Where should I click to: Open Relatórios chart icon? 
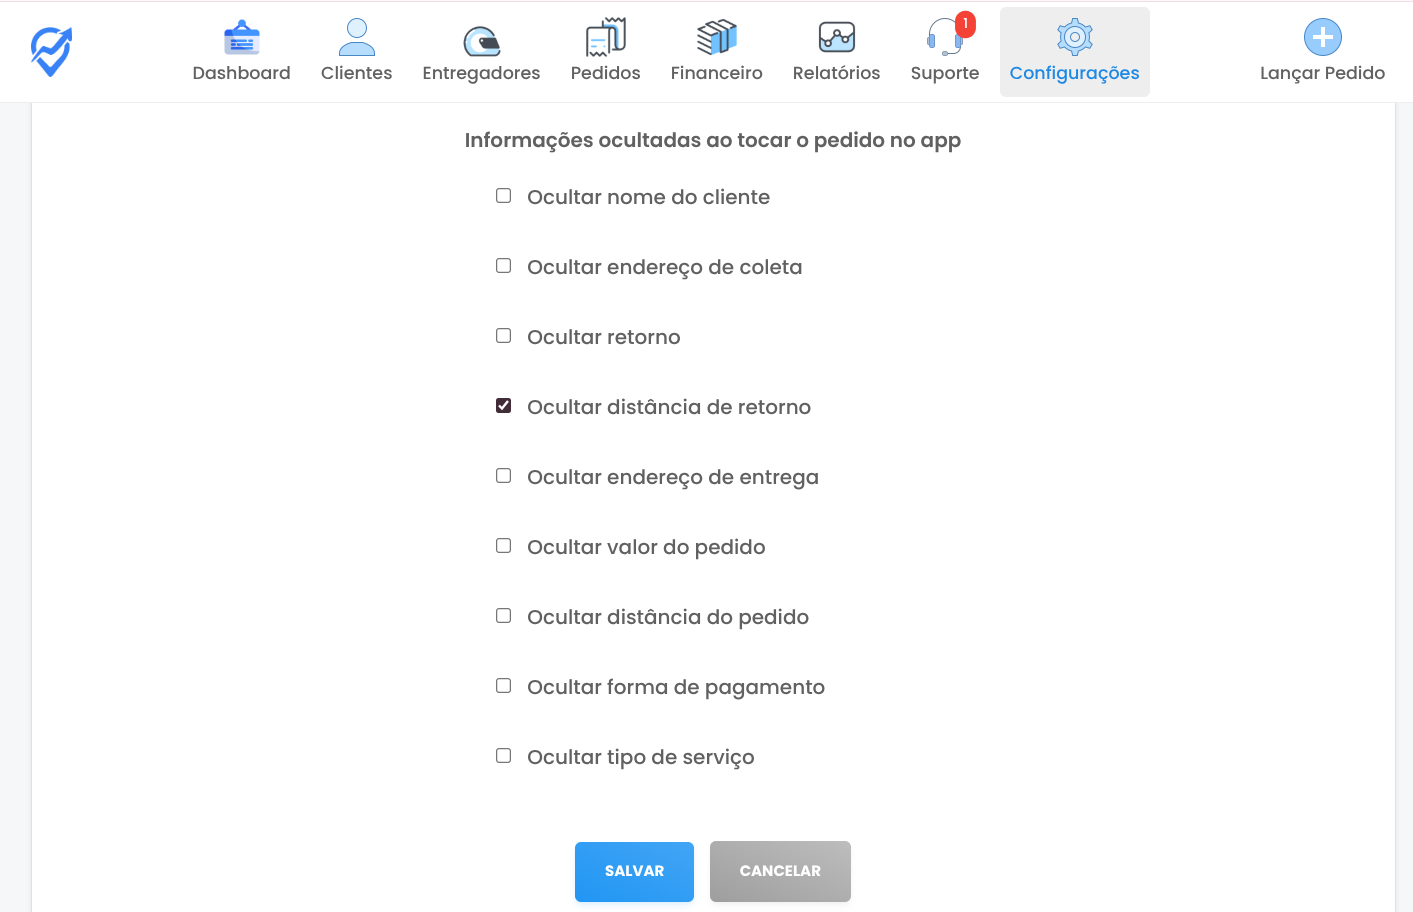tap(836, 38)
